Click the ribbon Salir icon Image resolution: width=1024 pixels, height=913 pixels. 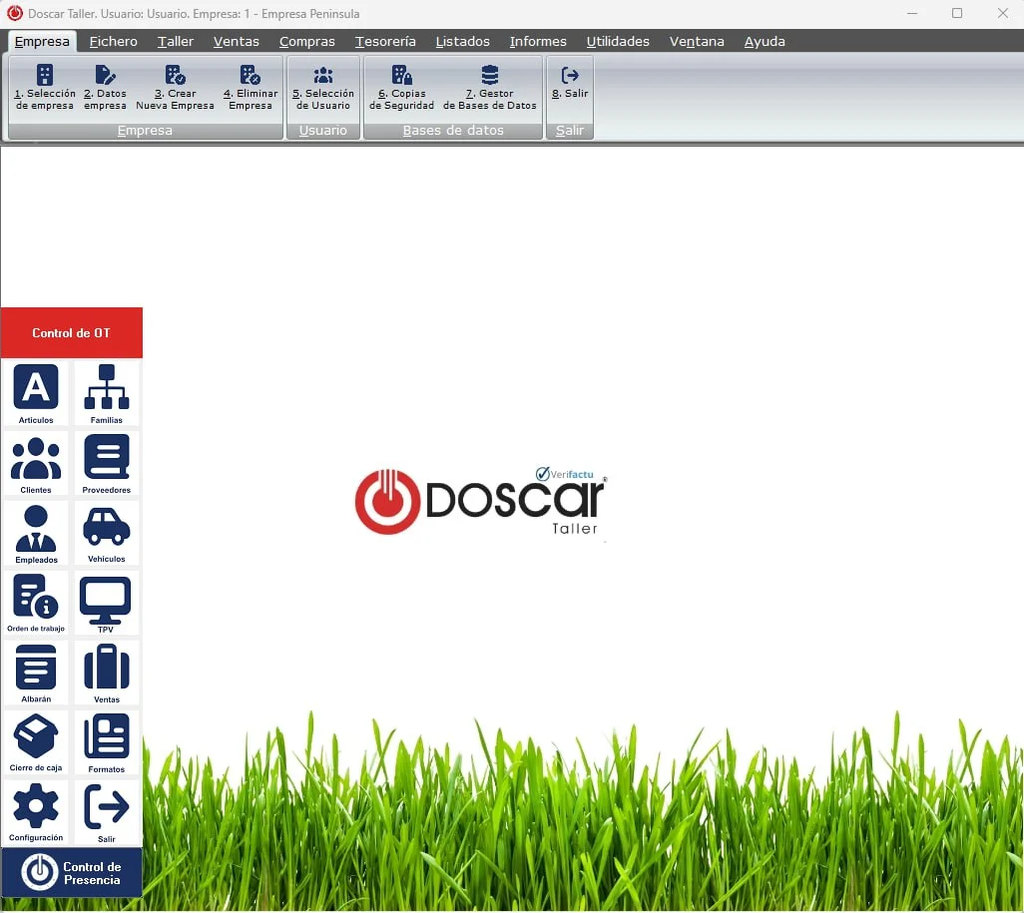pos(570,82)
